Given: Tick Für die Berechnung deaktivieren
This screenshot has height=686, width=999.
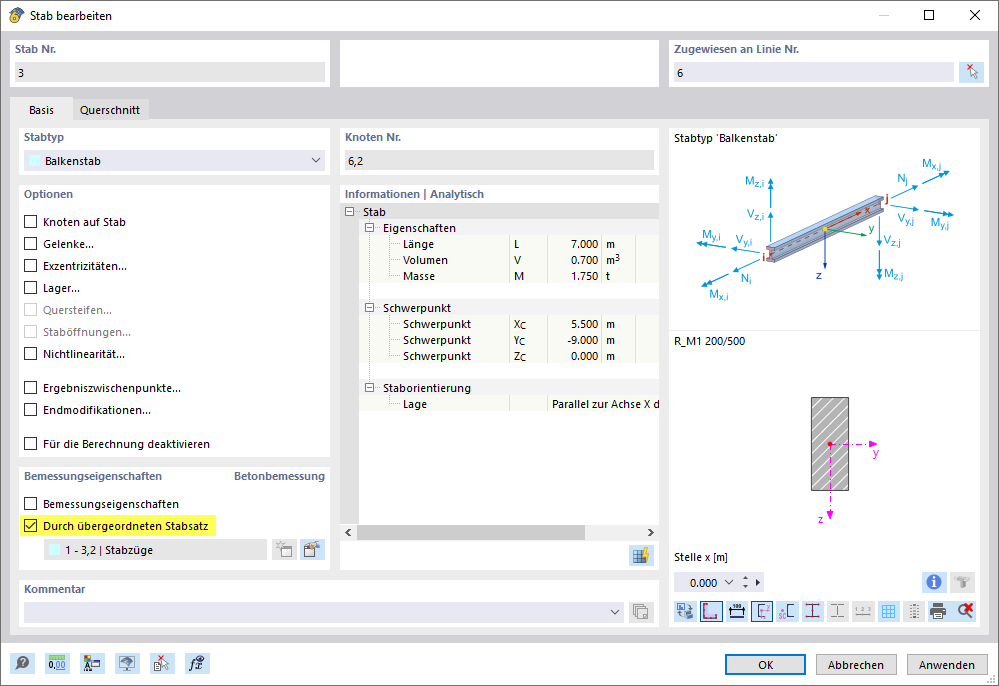Looking at the screenshot, I should tap(31, 444).
